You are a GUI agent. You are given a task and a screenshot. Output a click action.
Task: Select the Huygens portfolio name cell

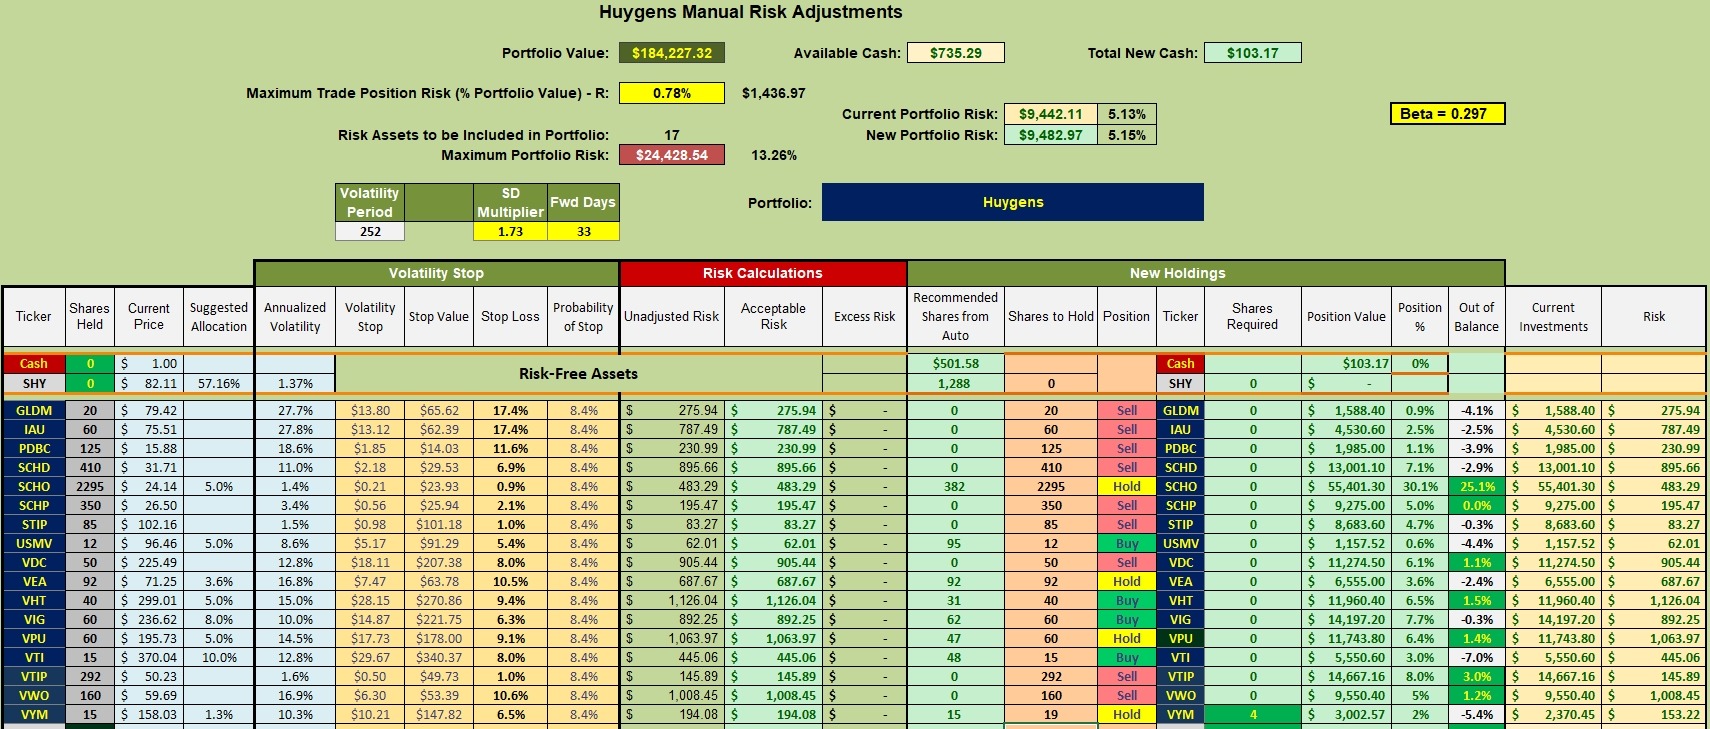coord(1013,202)
